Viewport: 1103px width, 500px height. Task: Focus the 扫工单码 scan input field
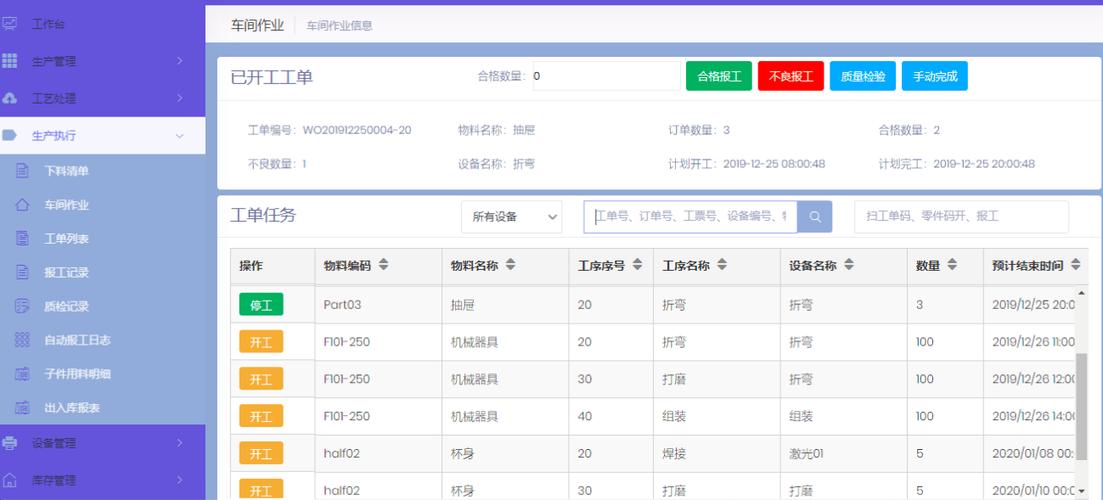pos(961,217)
